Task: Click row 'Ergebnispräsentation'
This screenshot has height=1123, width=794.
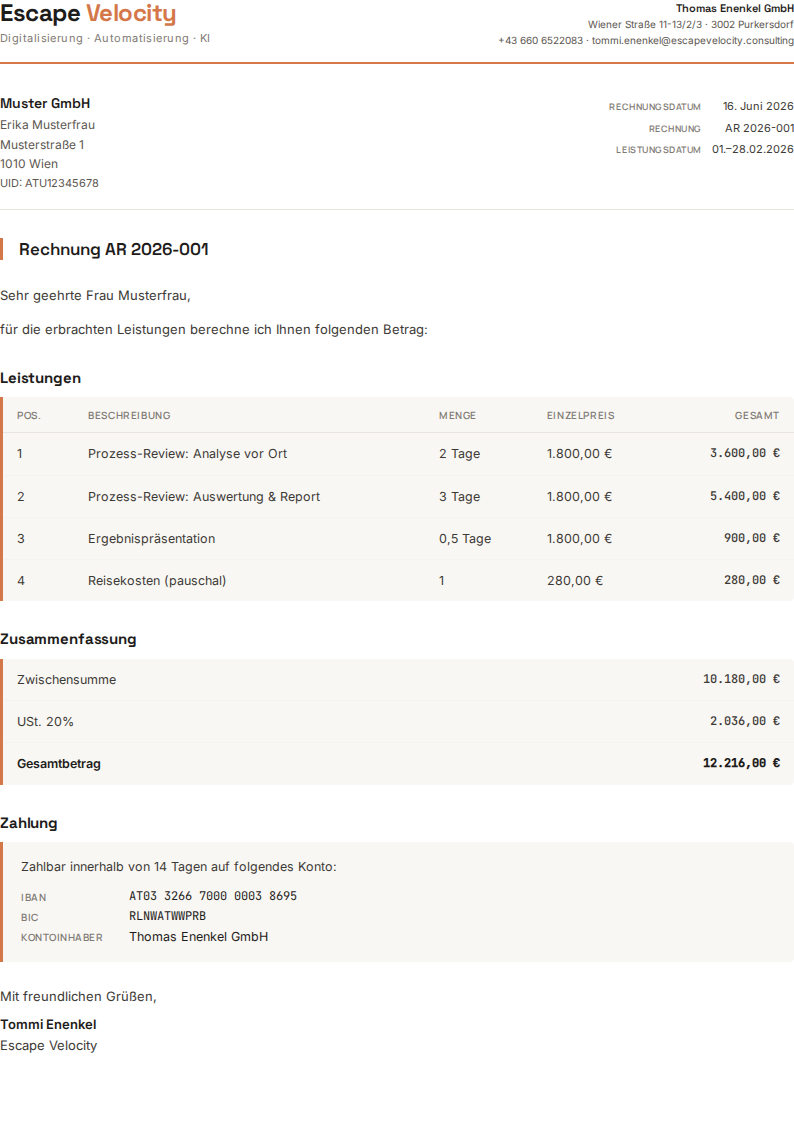Action: click(x=398, y=539)
